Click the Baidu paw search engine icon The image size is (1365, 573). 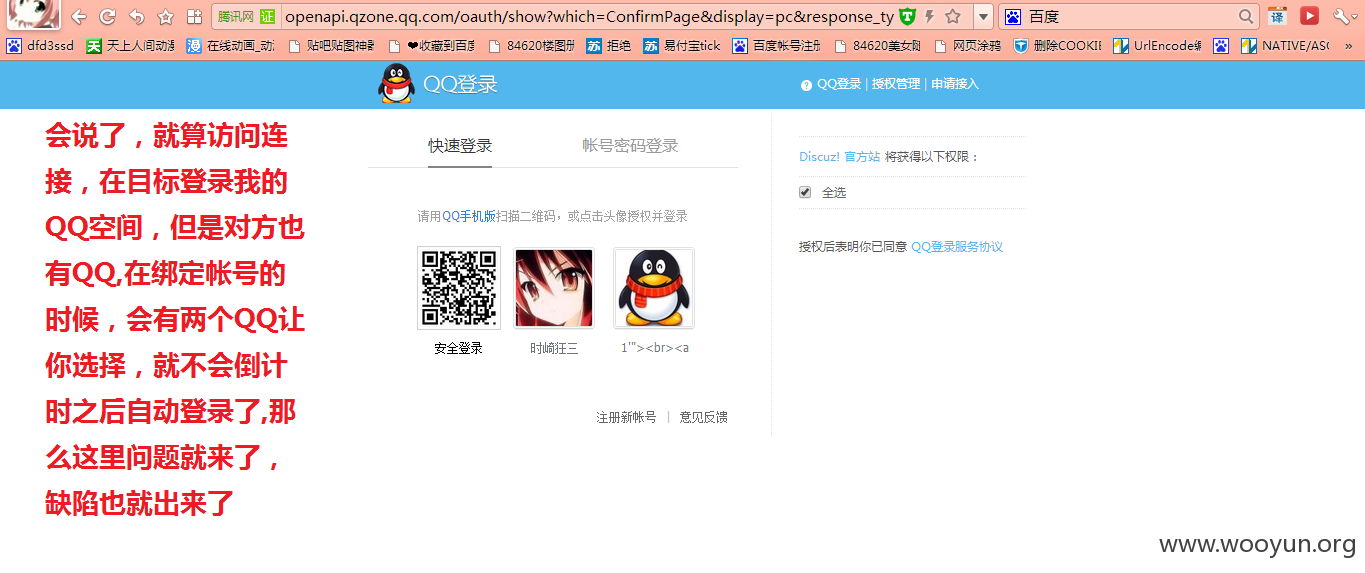tap(1013, 17)
